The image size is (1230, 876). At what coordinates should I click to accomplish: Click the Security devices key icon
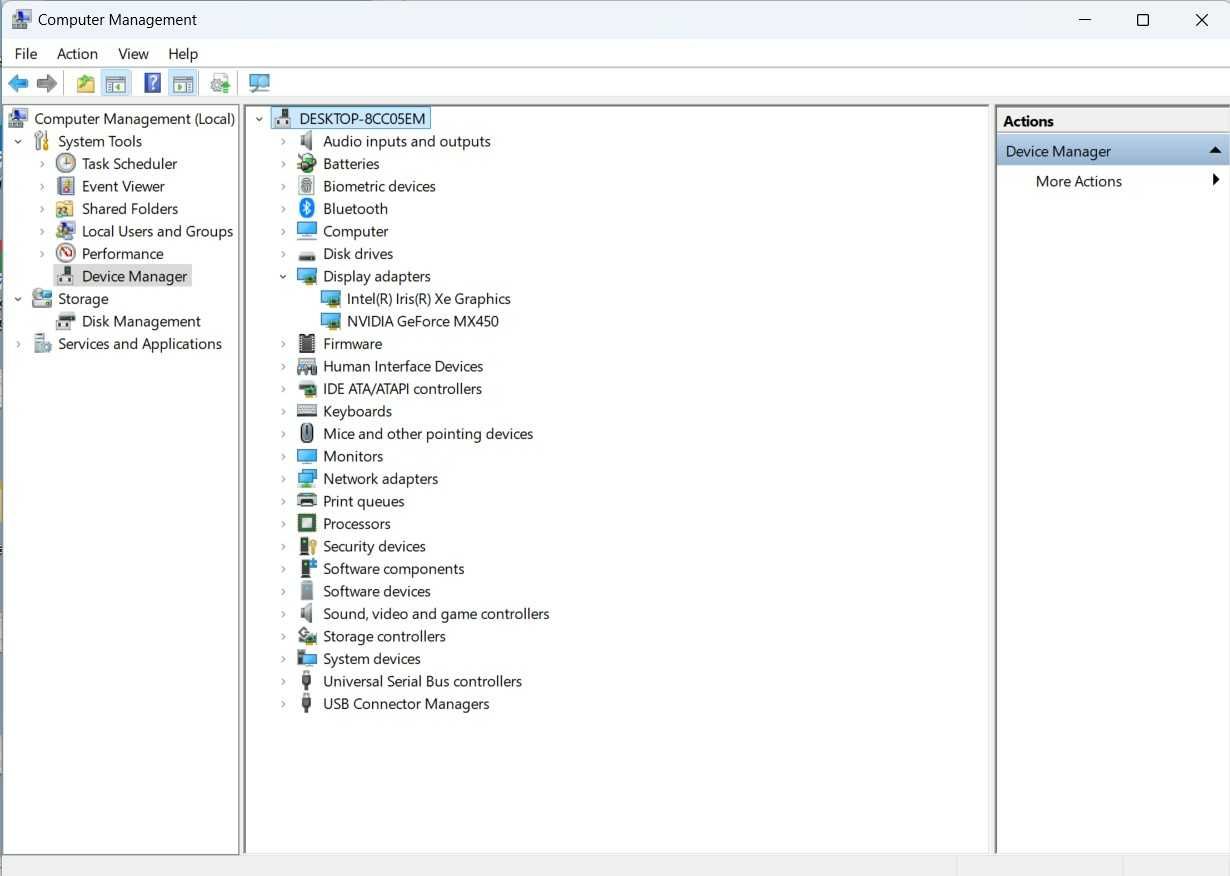coord(307,546)
